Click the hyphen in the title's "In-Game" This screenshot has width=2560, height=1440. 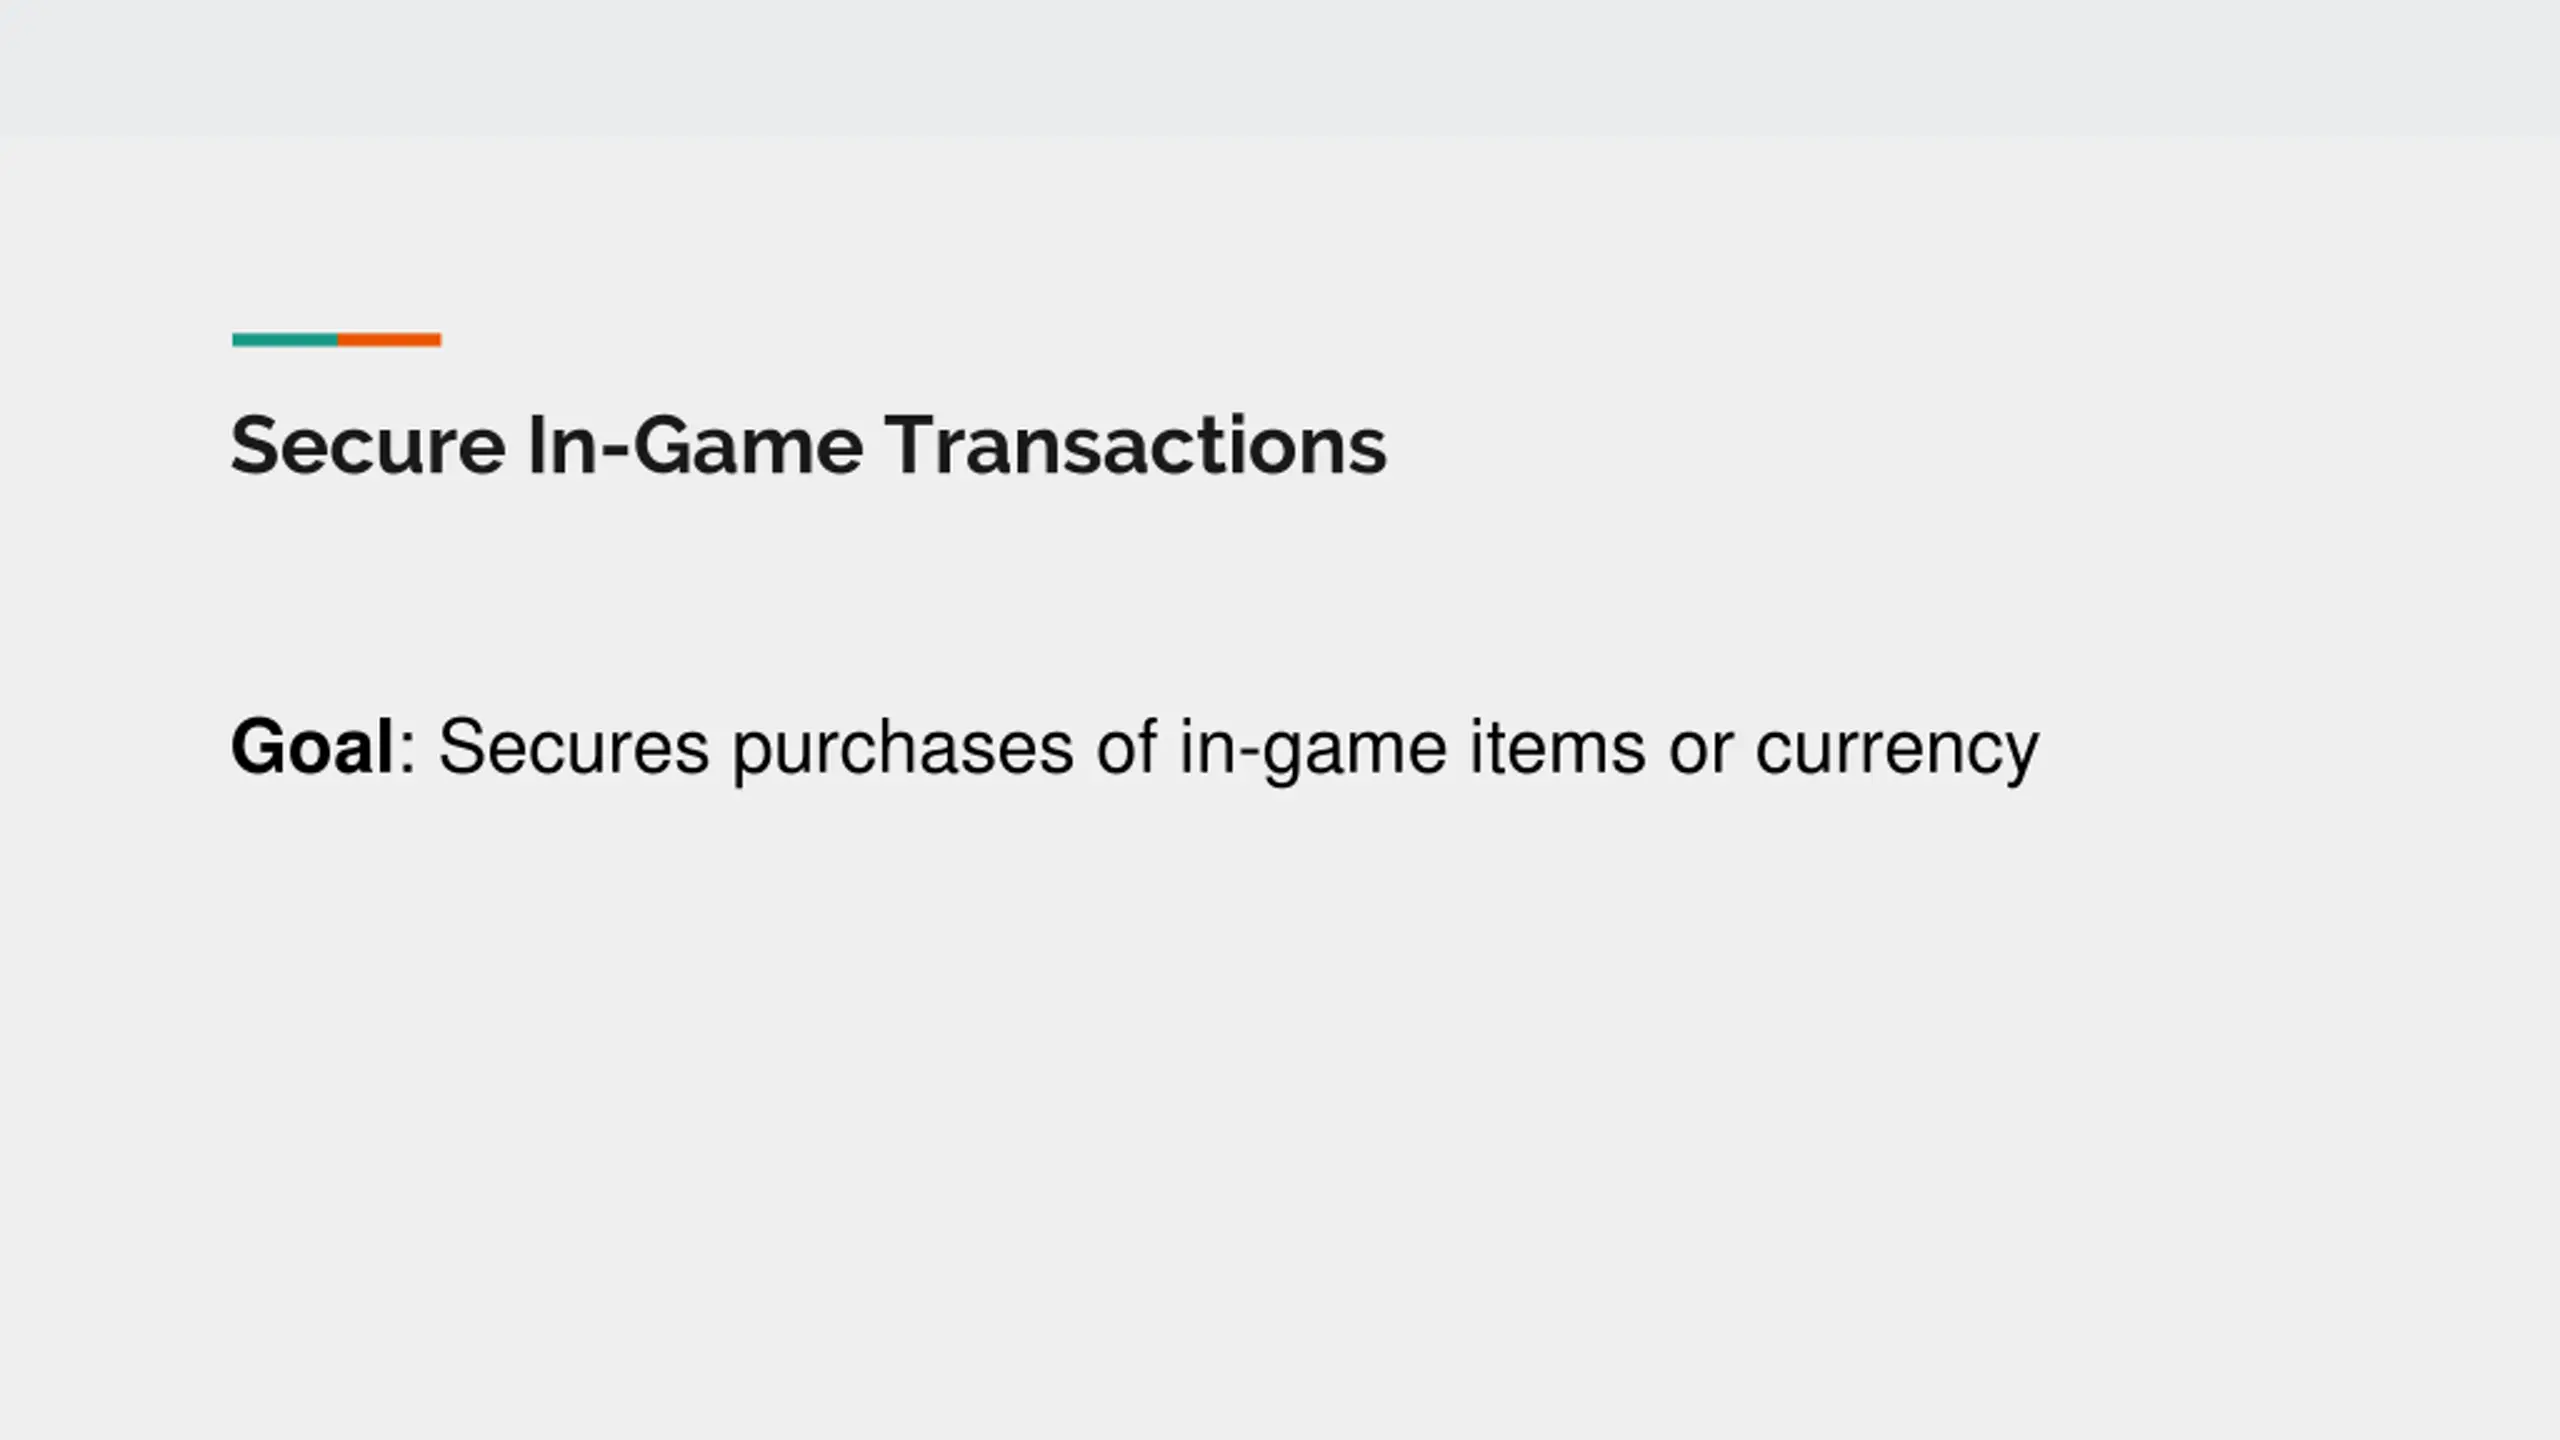[x=616, y=452]
